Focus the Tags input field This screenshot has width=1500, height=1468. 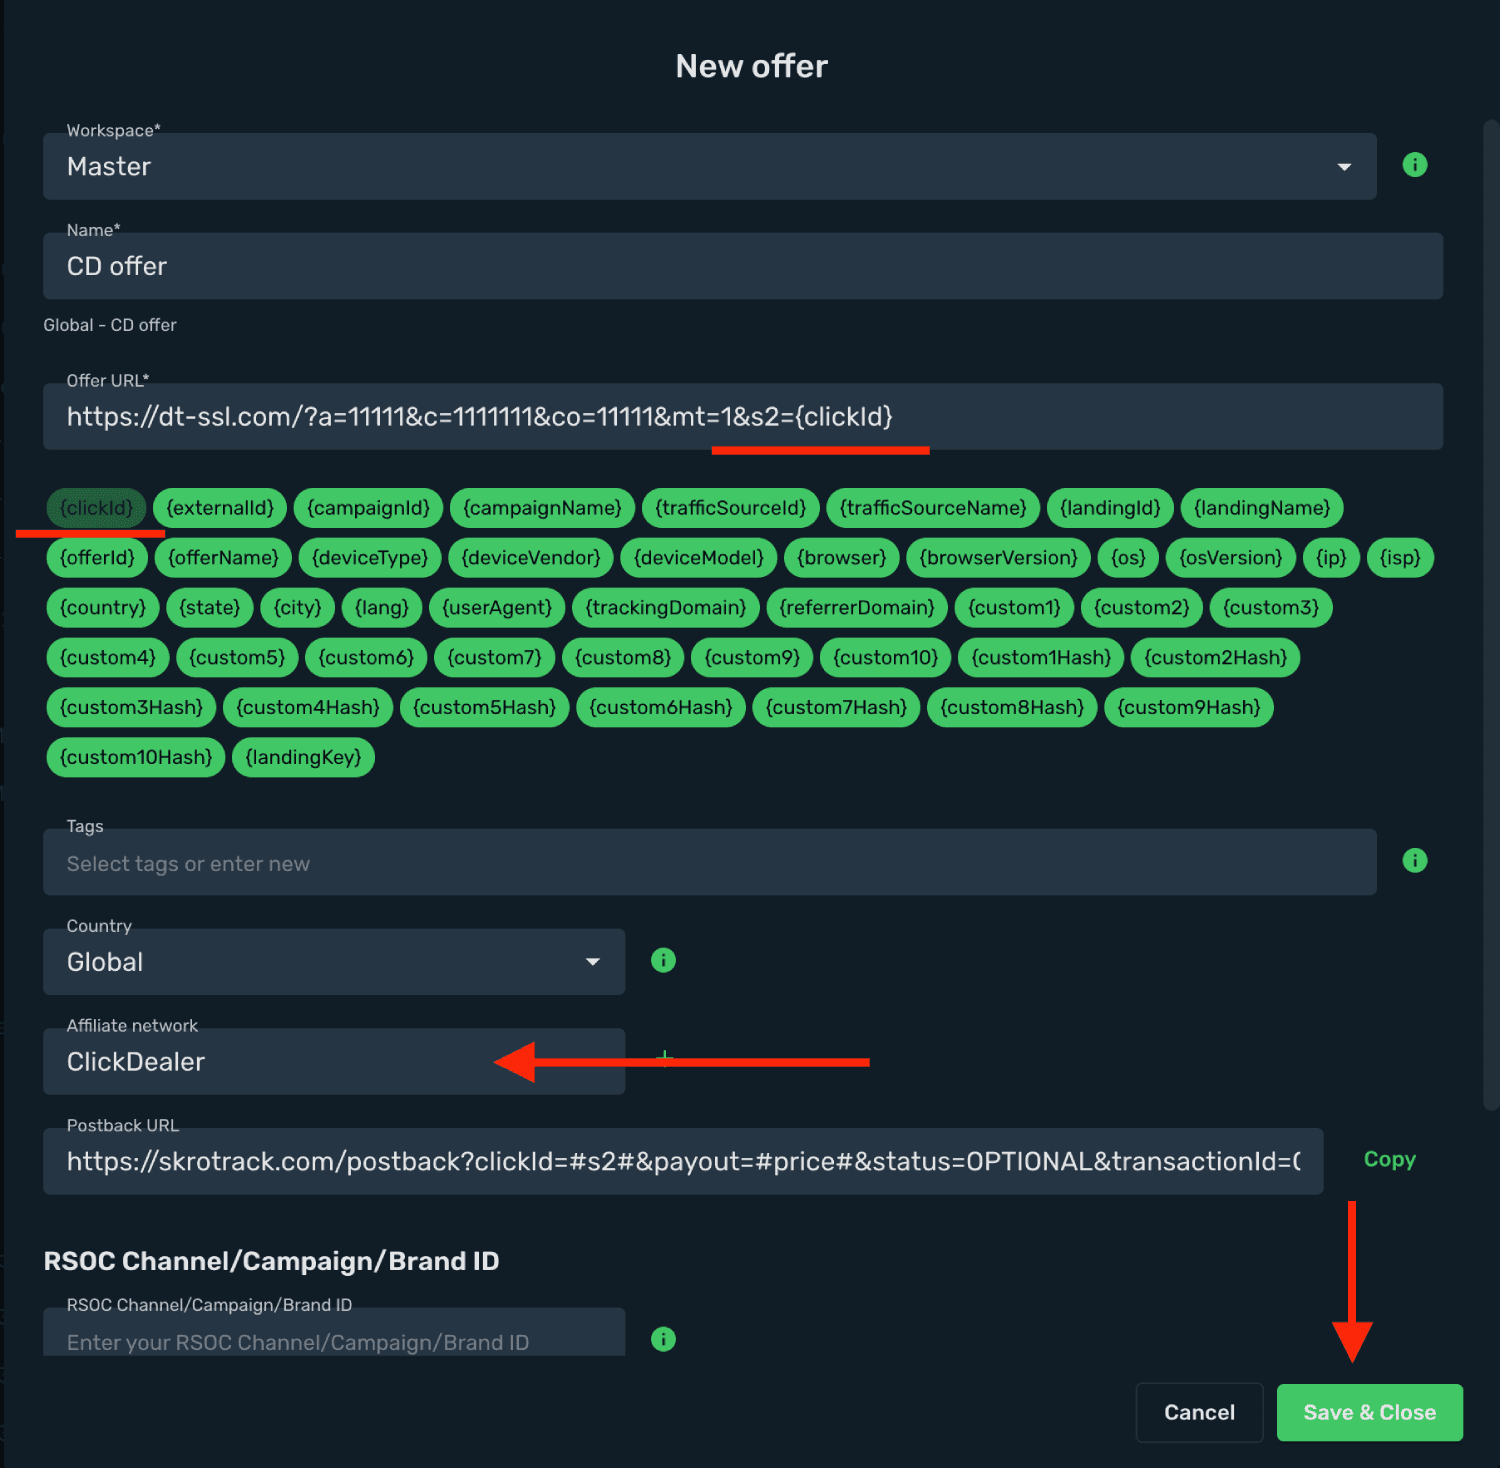coord(709,863)
